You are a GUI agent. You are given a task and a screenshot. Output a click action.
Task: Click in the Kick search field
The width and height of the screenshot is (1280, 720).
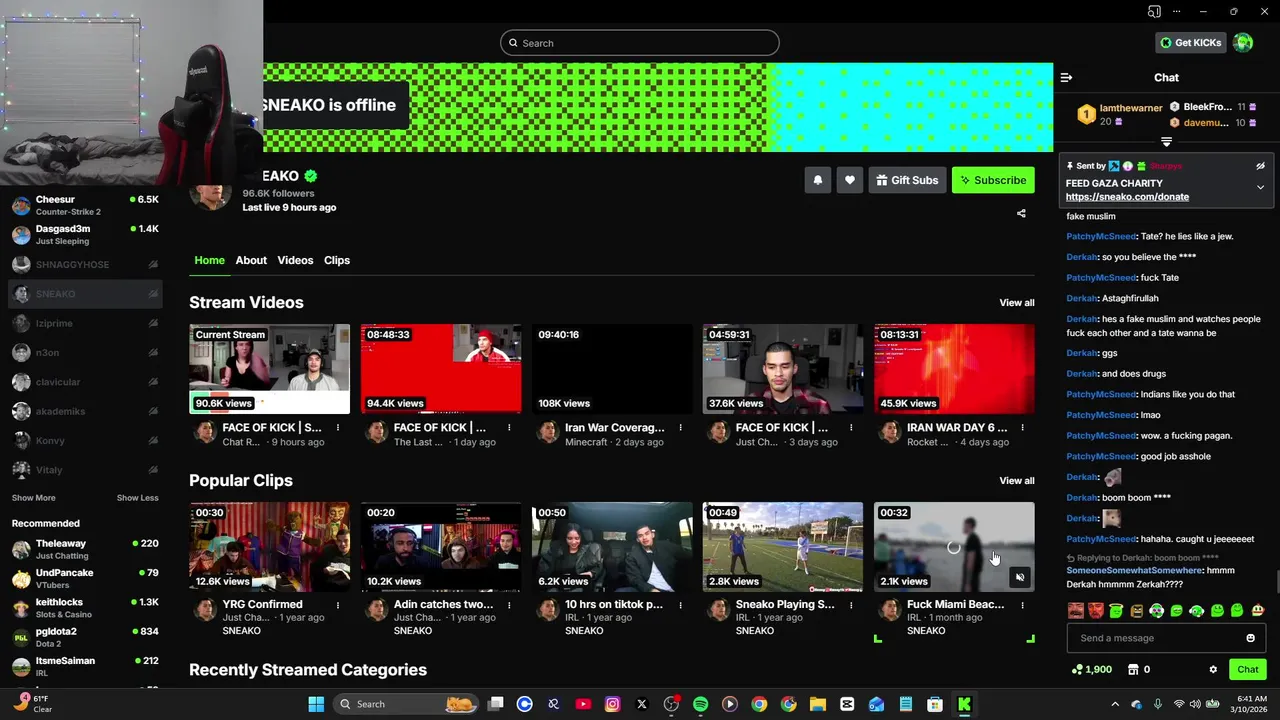(x=640, y=43)
